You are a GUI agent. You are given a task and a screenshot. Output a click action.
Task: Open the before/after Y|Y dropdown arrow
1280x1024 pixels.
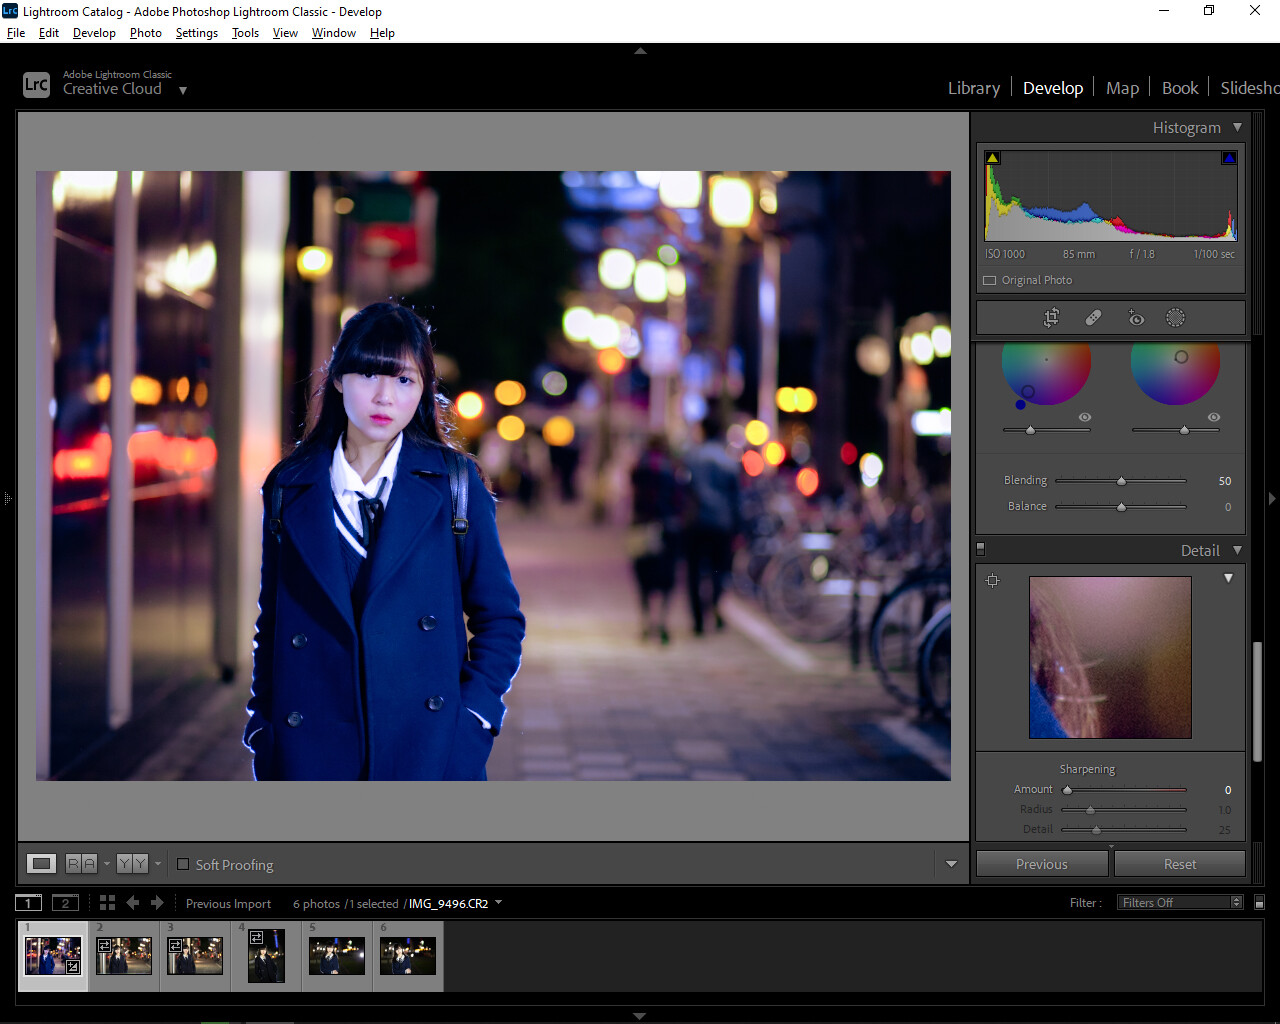[x=158, y=863]
